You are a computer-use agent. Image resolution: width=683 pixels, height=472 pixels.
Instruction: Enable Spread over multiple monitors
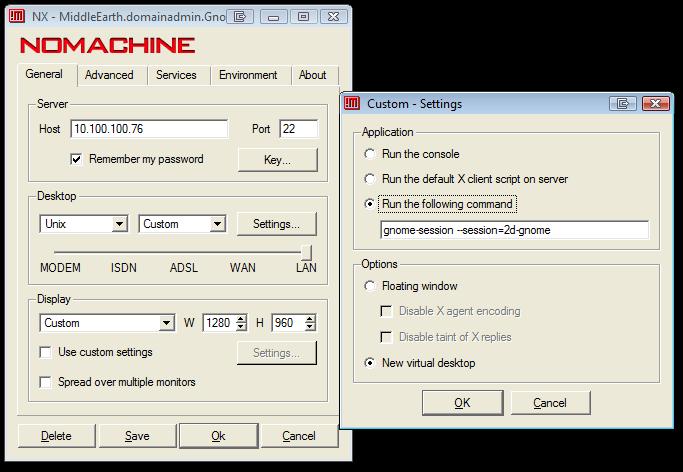point(45,382)
